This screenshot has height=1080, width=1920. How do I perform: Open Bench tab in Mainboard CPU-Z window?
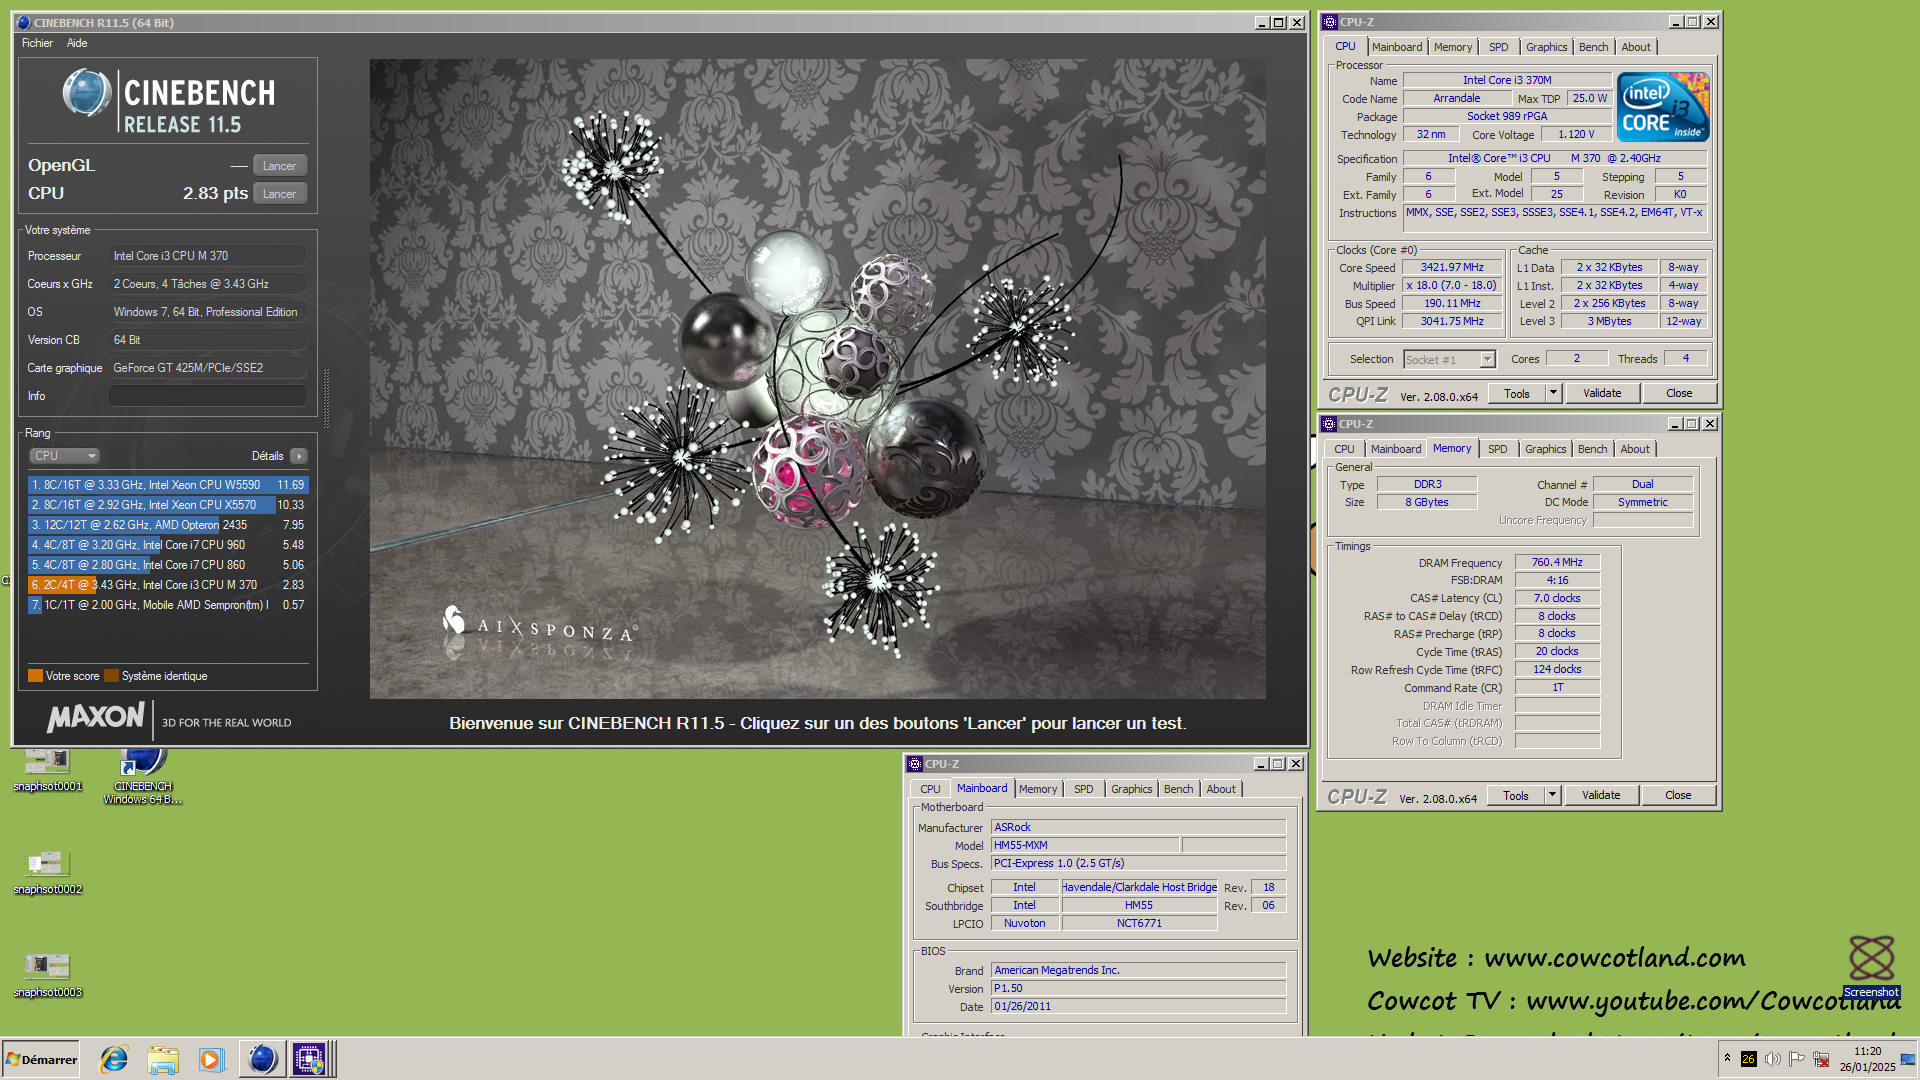coord(1178,789)
